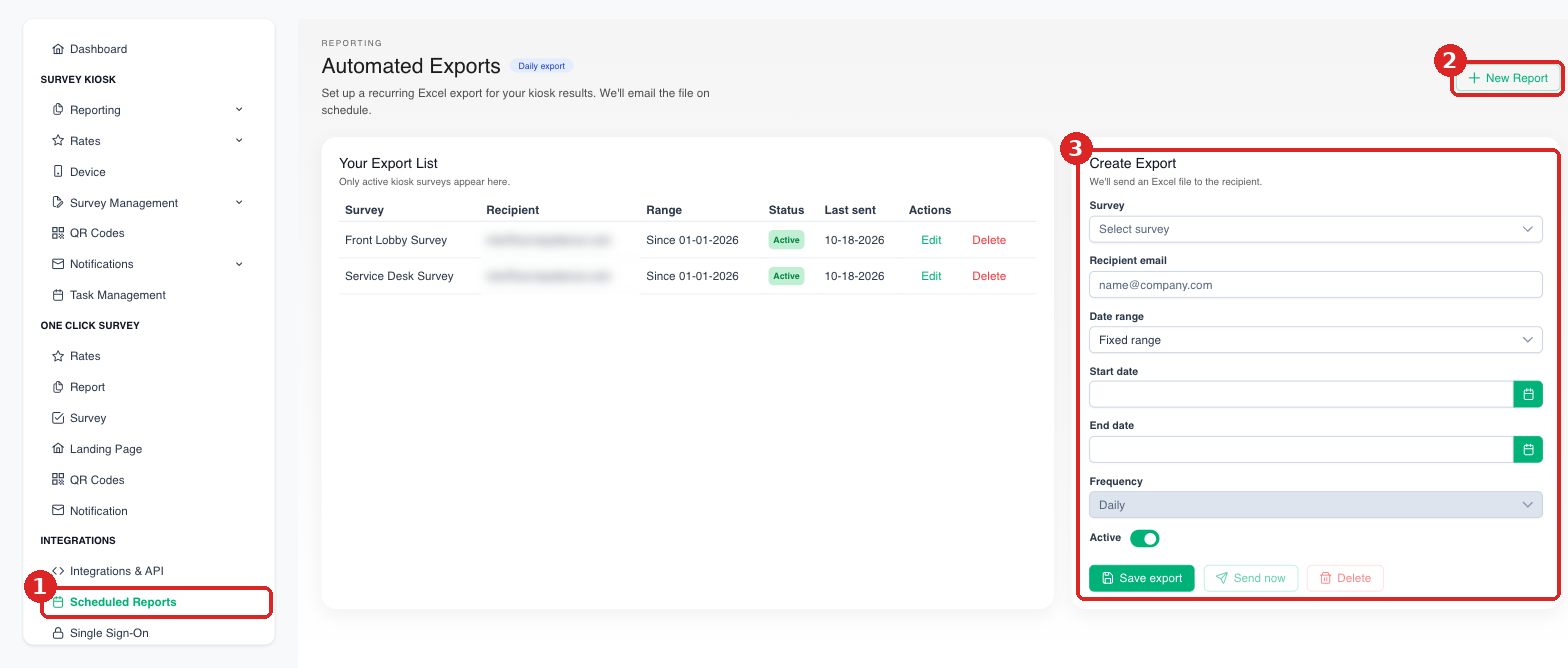Click the Start date text field
Screen dimensions: 1568x668
pos(1301,394)
